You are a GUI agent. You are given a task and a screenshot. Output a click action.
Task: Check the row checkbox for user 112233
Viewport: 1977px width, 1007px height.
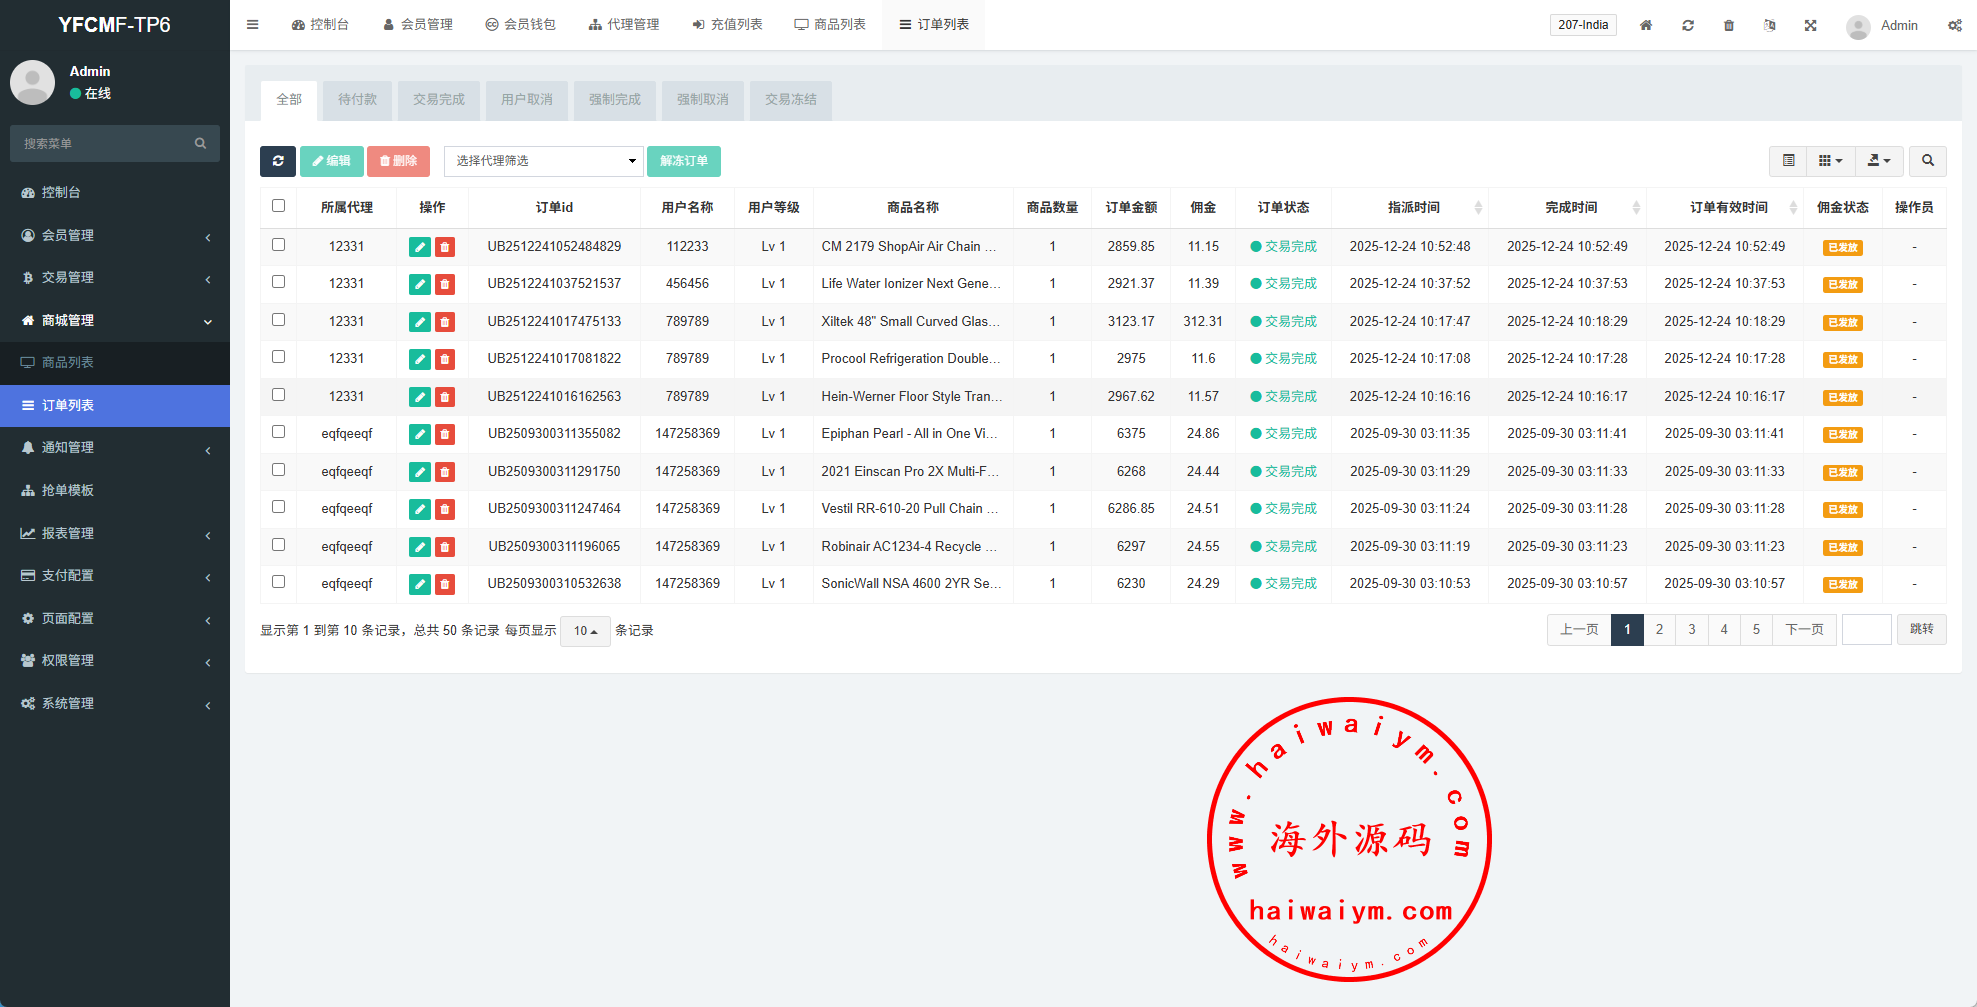(x=278, y=245)
